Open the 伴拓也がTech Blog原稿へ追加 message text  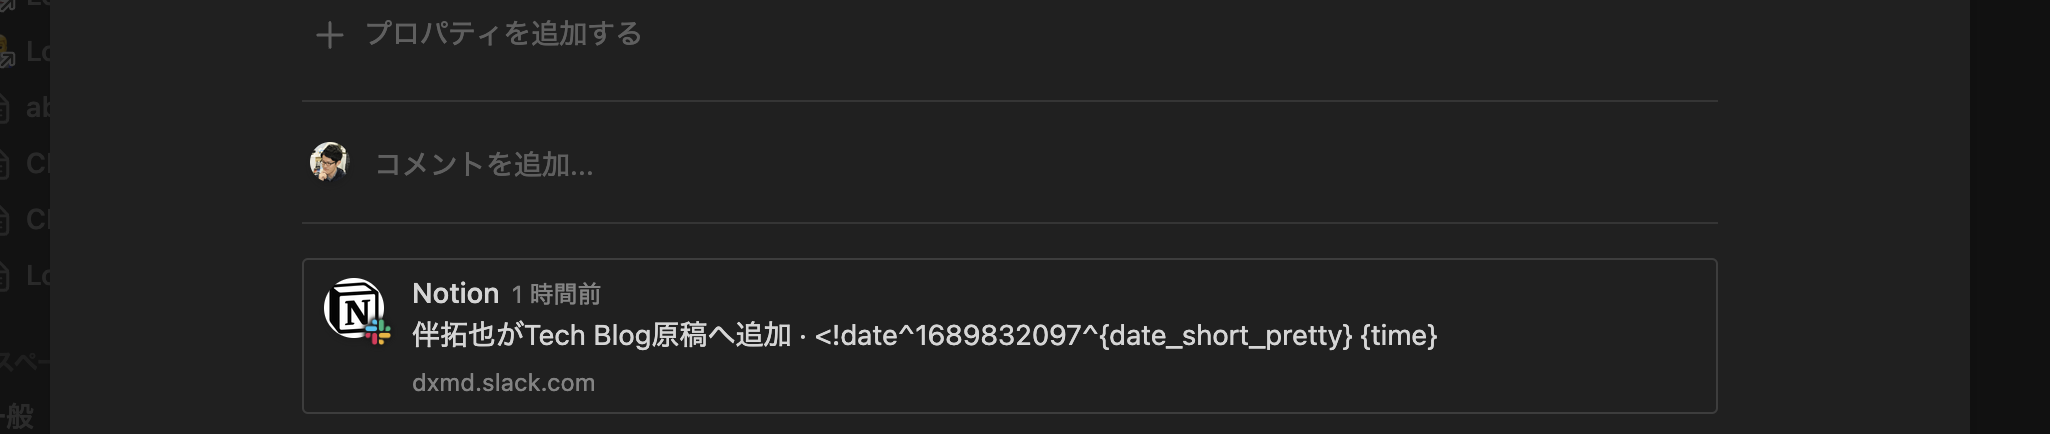pos(602,335)
